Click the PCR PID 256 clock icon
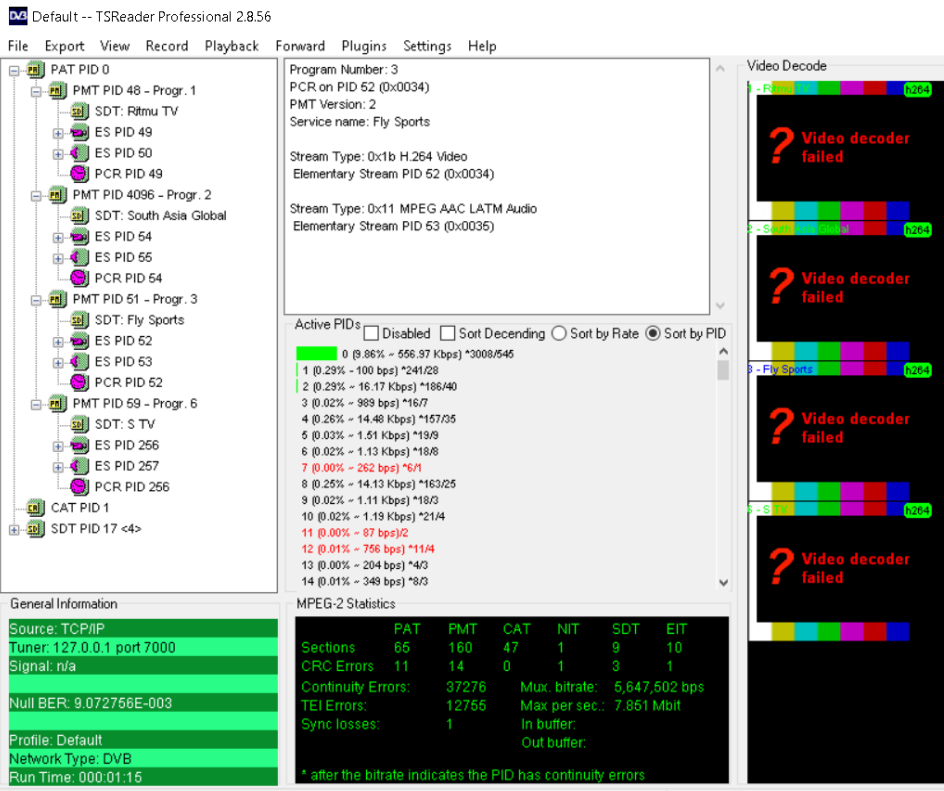Screen dimensions: 944x791 (79, 487)
